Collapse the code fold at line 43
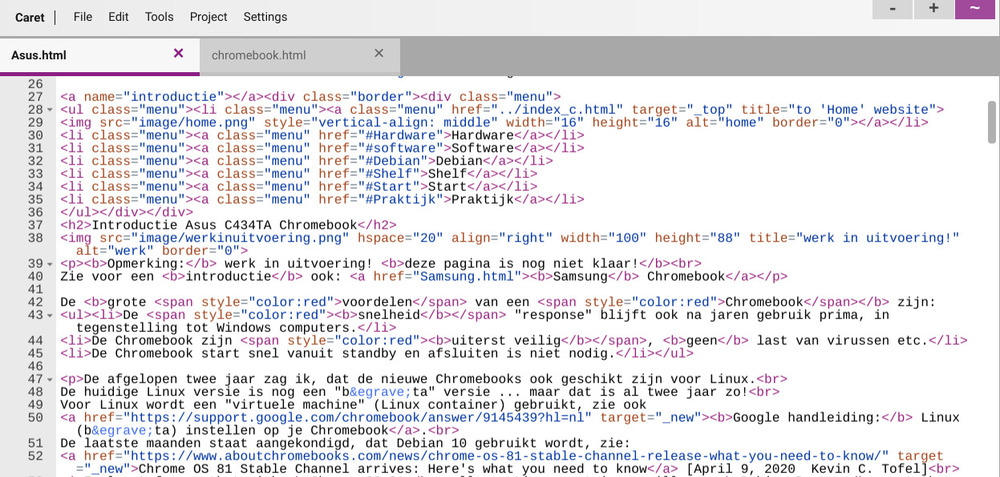Viewport: 1000px width, 477px height. (x=50, y=315)
